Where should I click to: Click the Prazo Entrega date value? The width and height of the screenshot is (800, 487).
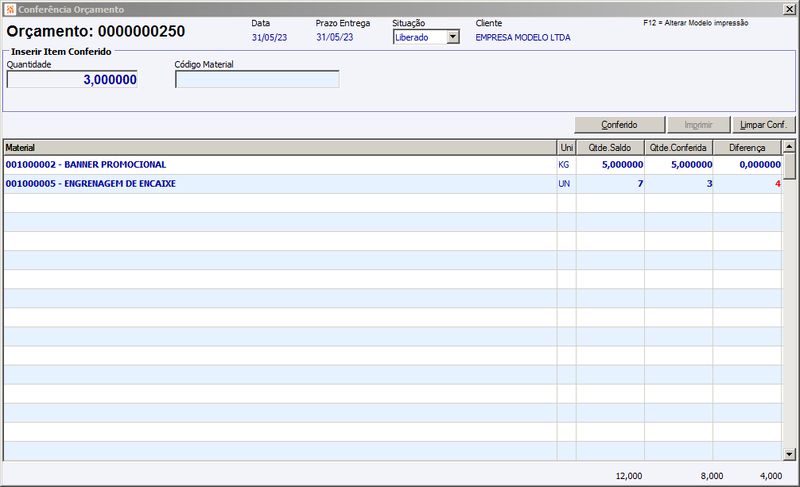click(x=335, y=37)
